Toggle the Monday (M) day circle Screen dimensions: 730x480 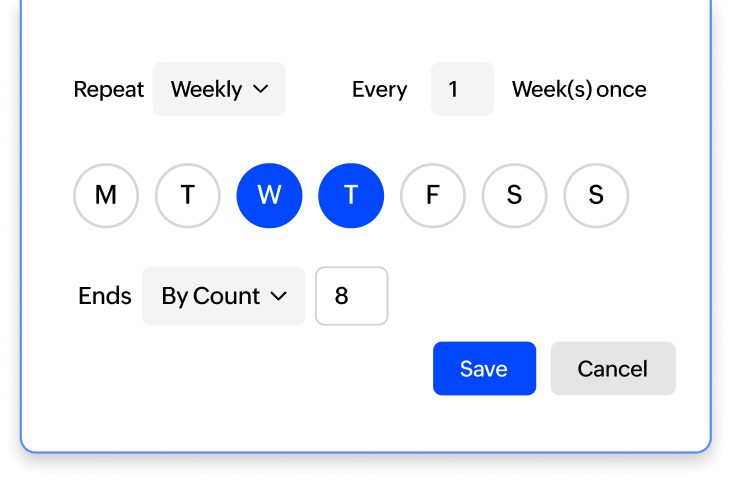(x=105, y=195)
